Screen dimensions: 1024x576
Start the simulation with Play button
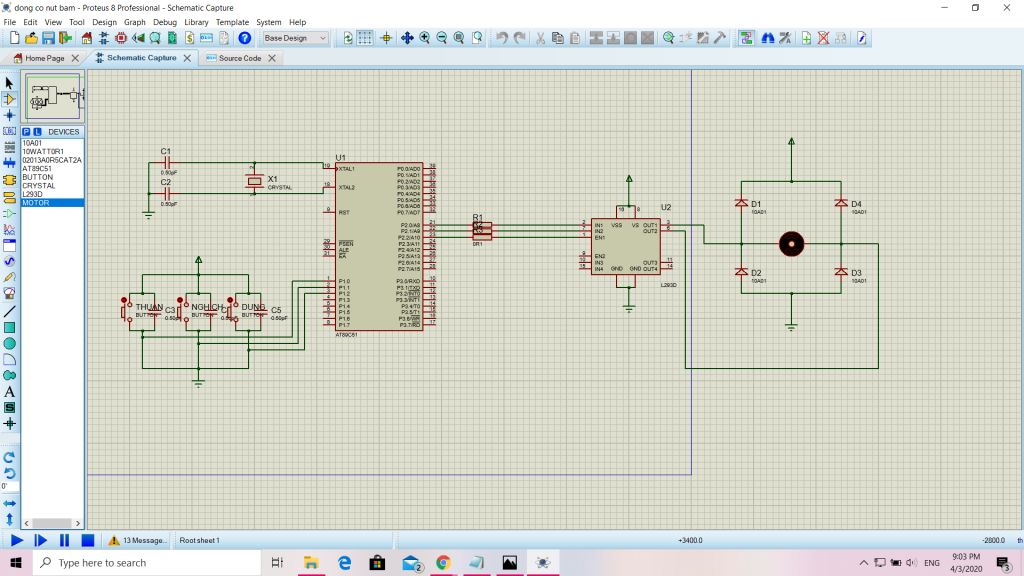17,540
